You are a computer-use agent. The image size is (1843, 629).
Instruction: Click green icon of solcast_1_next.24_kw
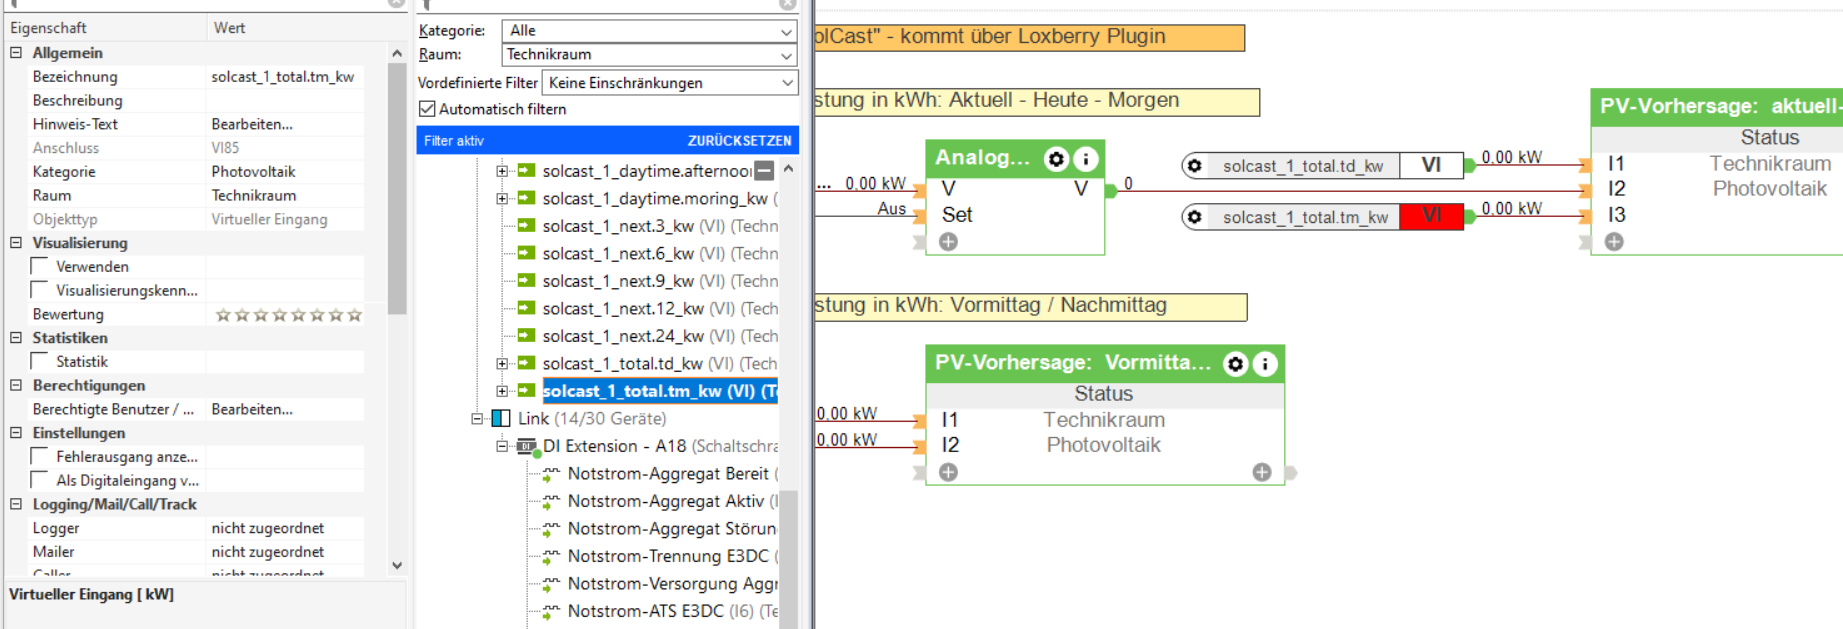coord(526,336)
